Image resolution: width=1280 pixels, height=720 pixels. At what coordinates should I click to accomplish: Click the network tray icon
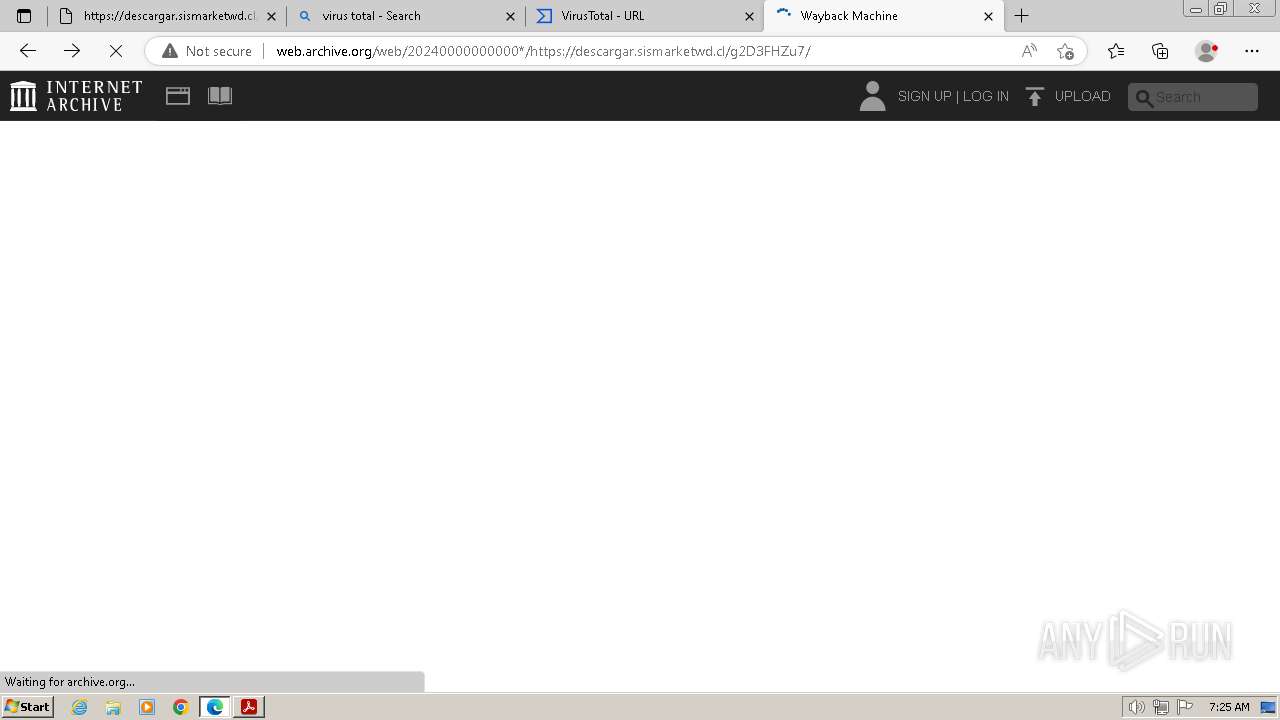click(x=1160, y=707)
